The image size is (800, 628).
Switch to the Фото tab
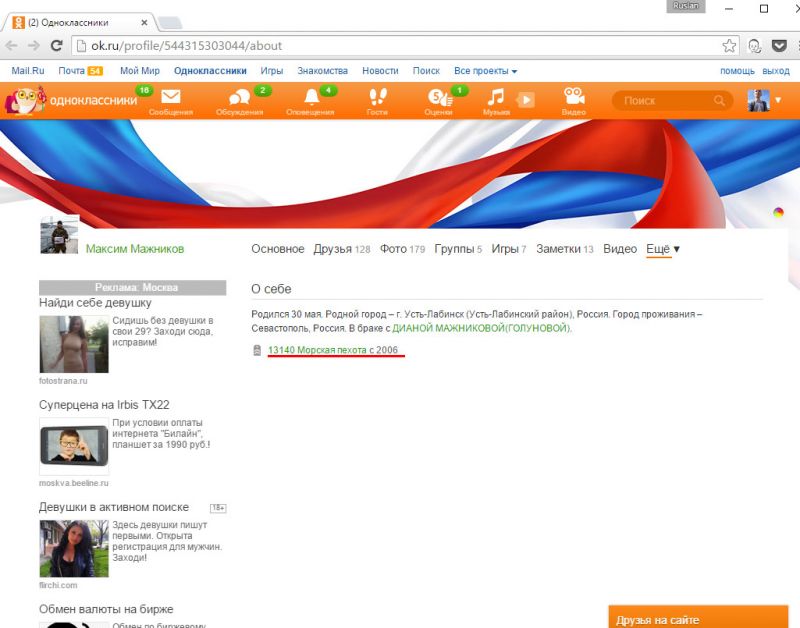click(391, 249)
